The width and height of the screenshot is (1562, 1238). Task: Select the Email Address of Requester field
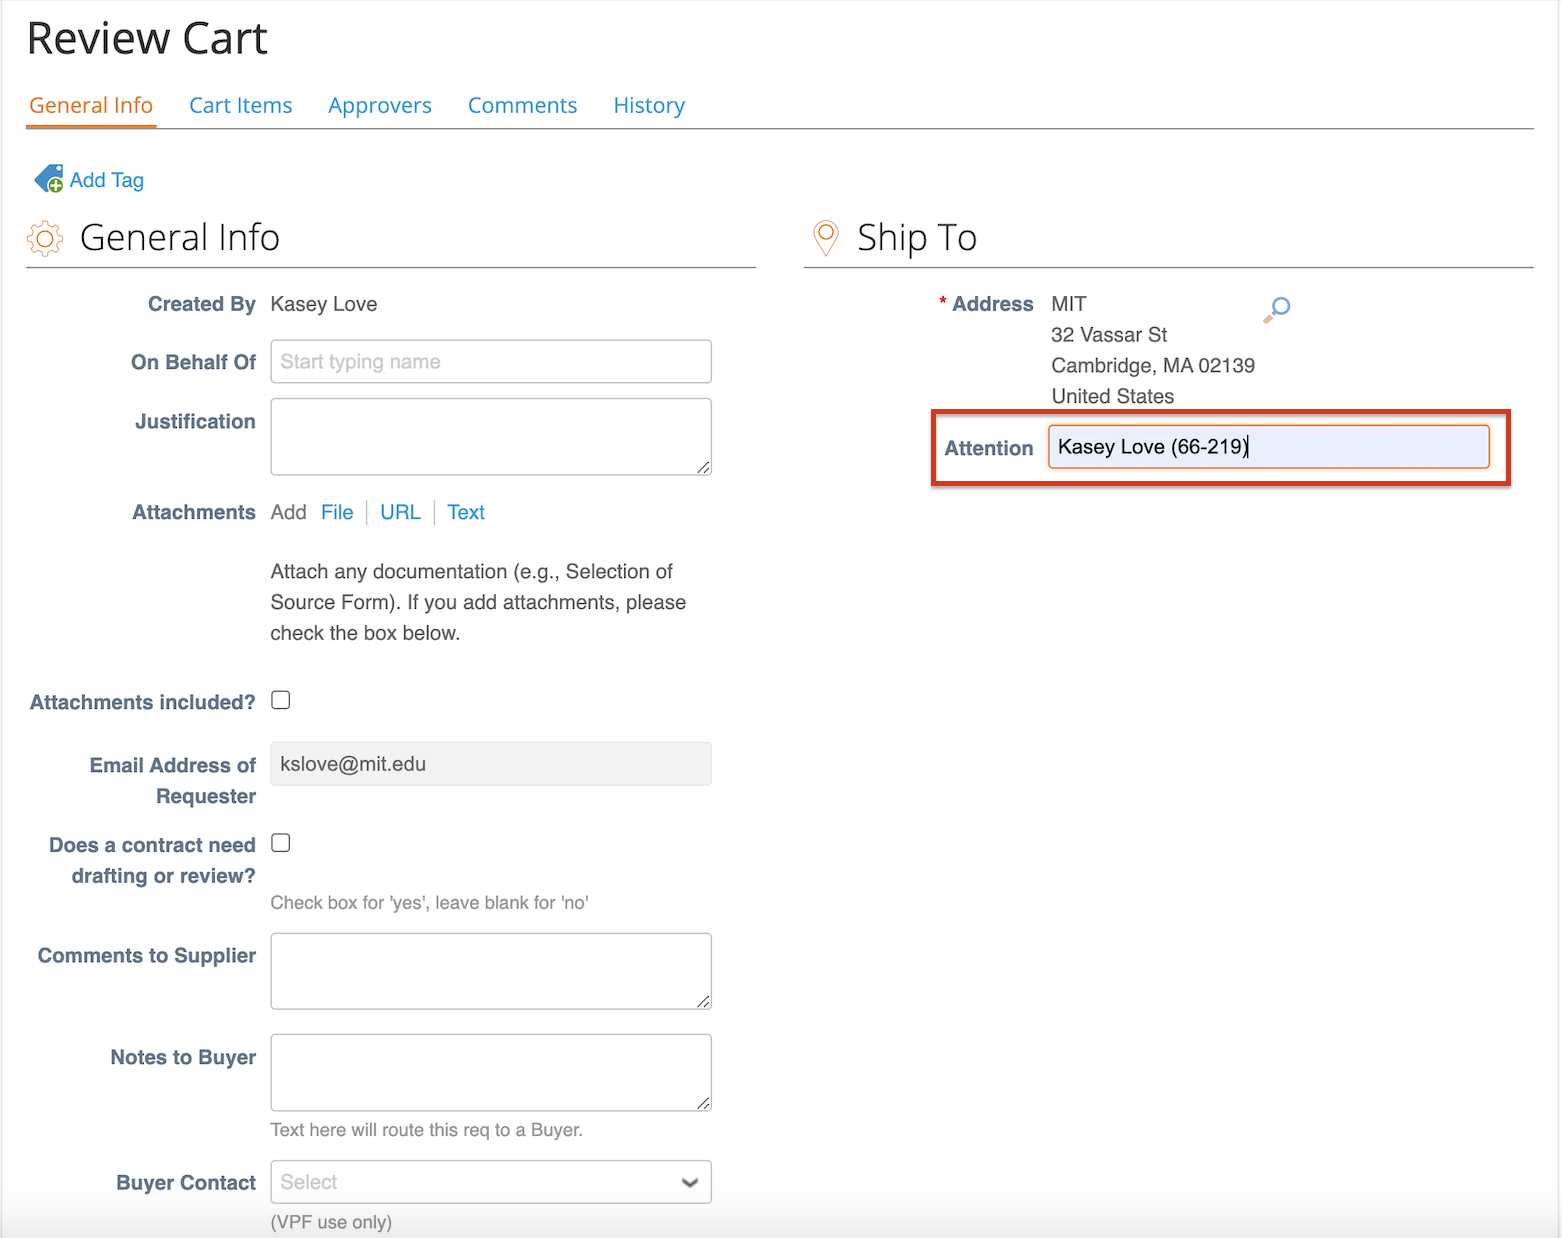point(491,764)
